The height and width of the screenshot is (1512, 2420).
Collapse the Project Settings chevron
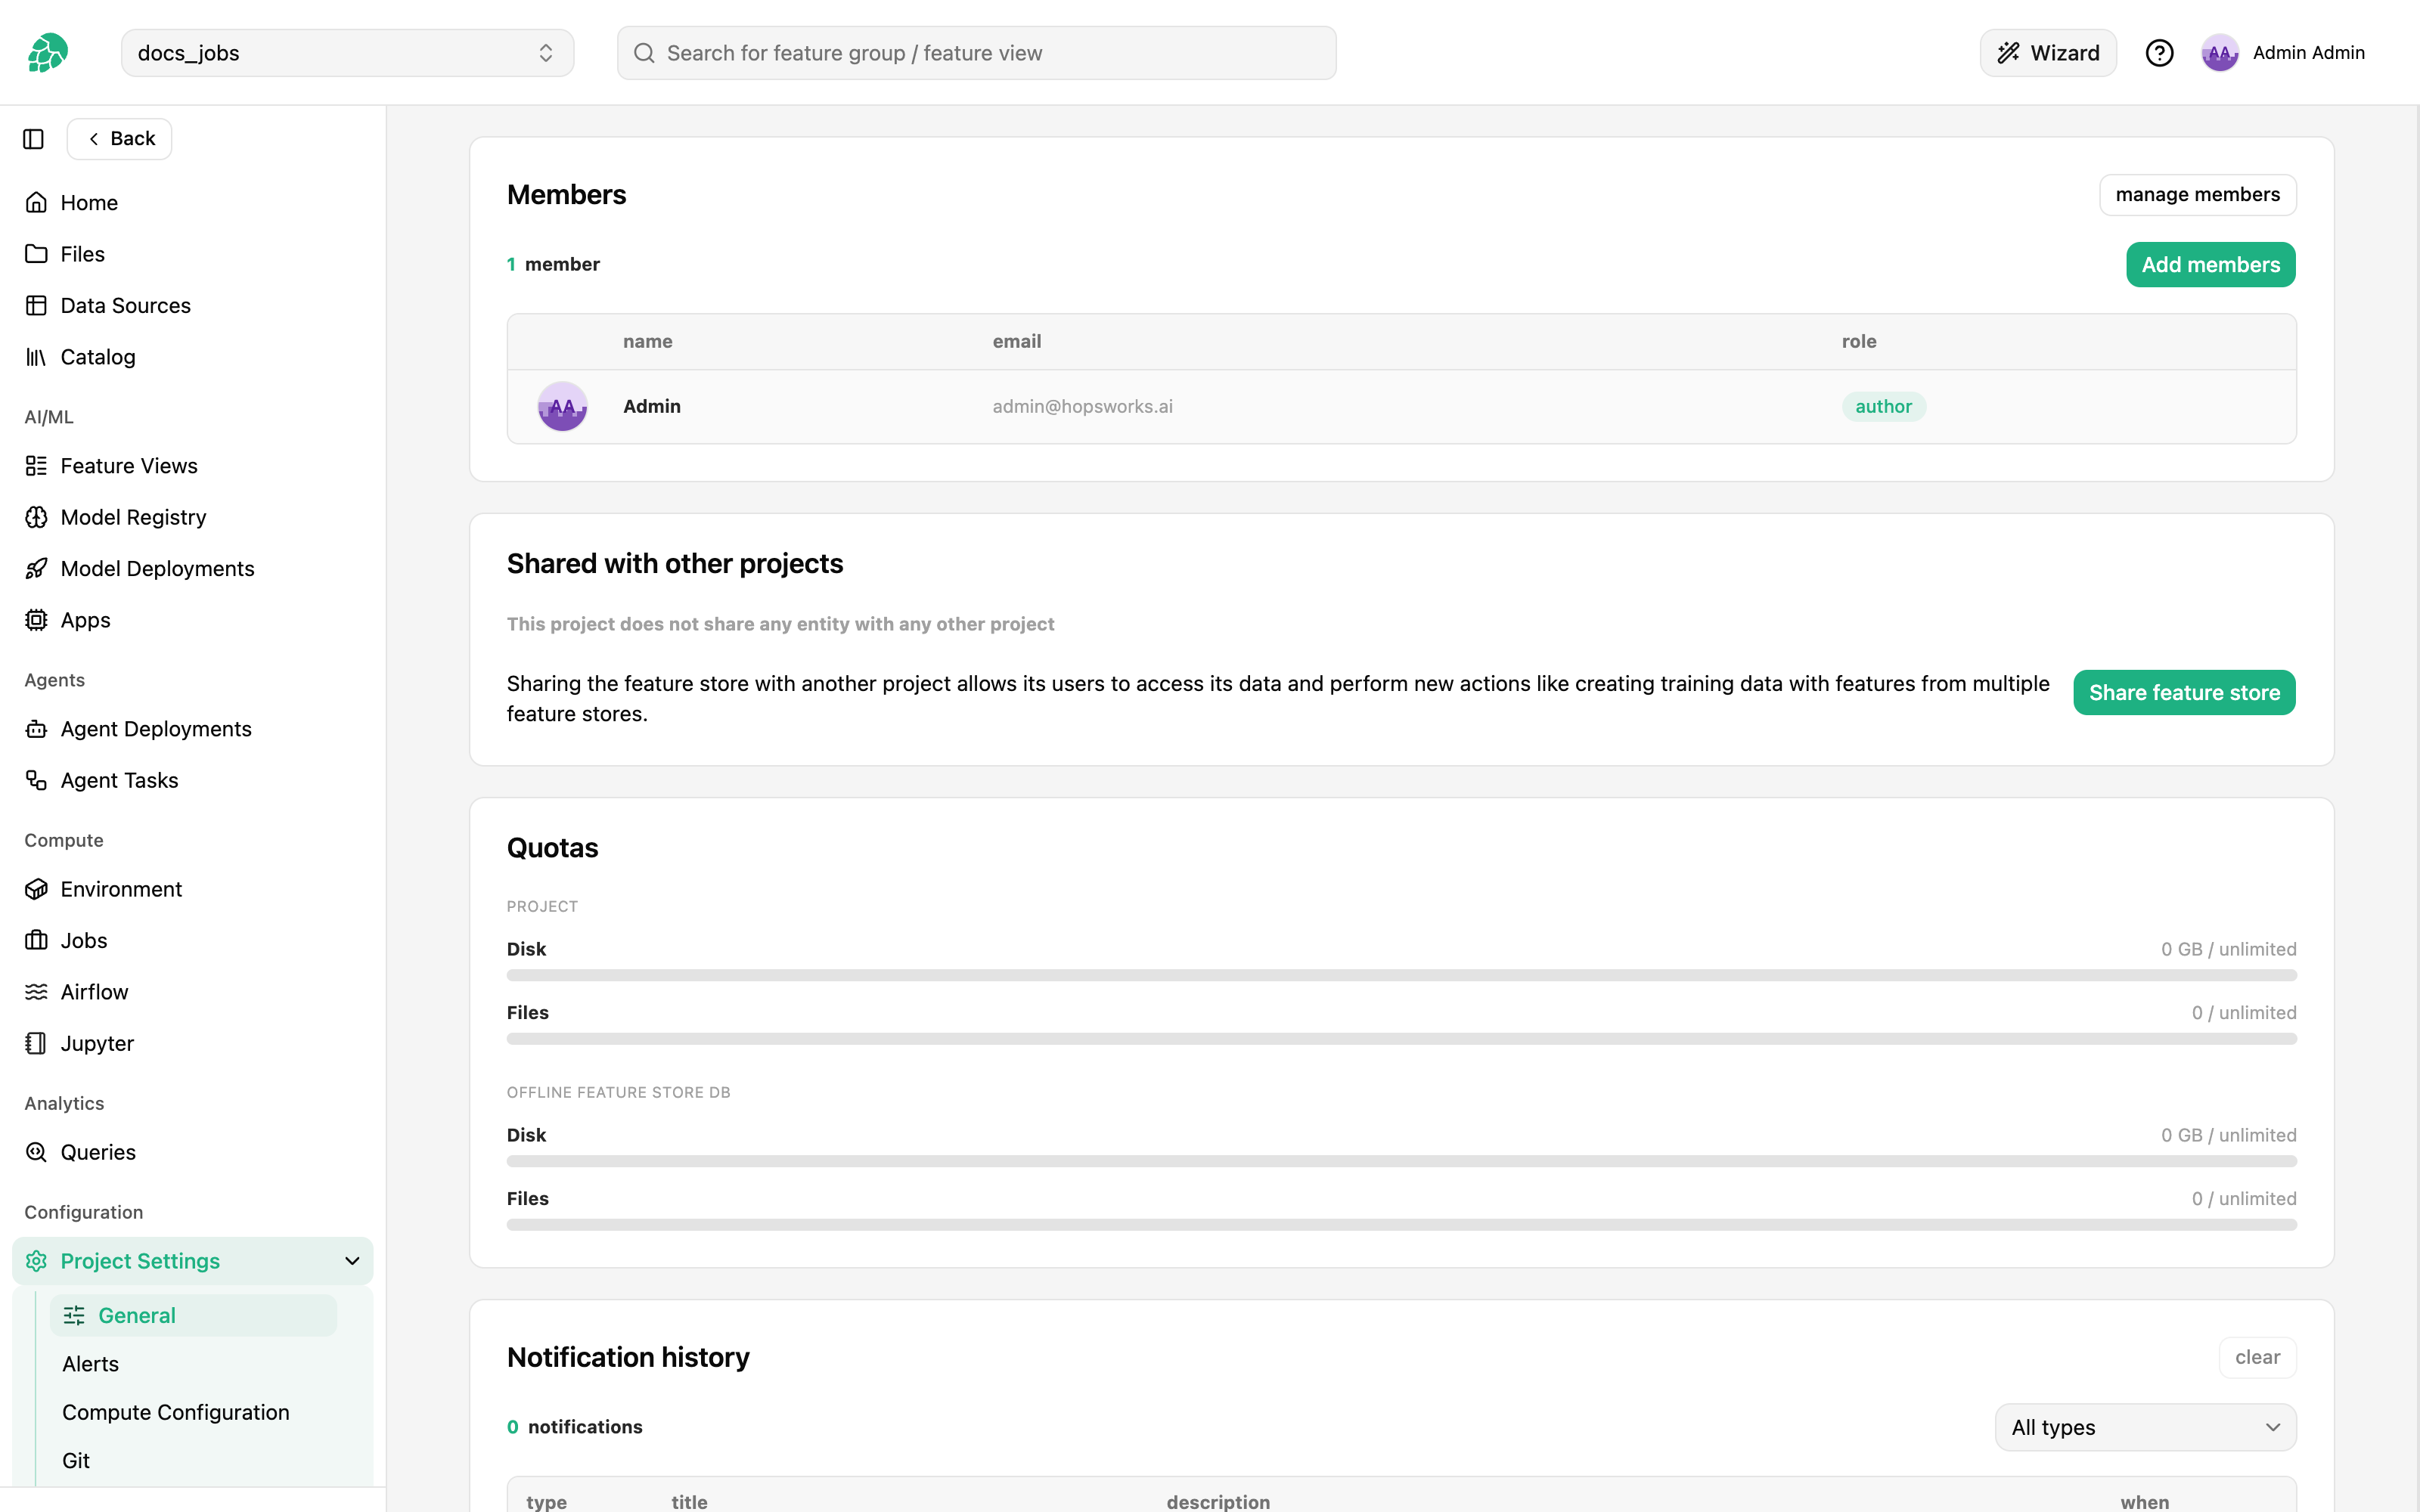pos(352,1261)
